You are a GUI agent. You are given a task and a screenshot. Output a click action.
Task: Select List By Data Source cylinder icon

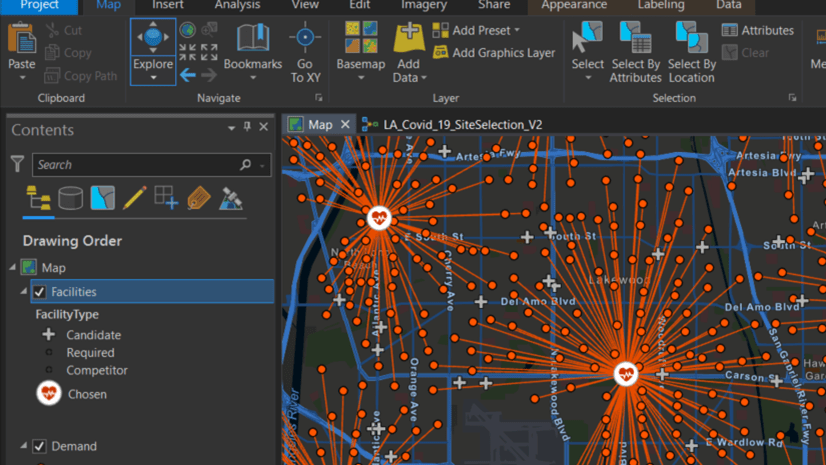[70, 198]
